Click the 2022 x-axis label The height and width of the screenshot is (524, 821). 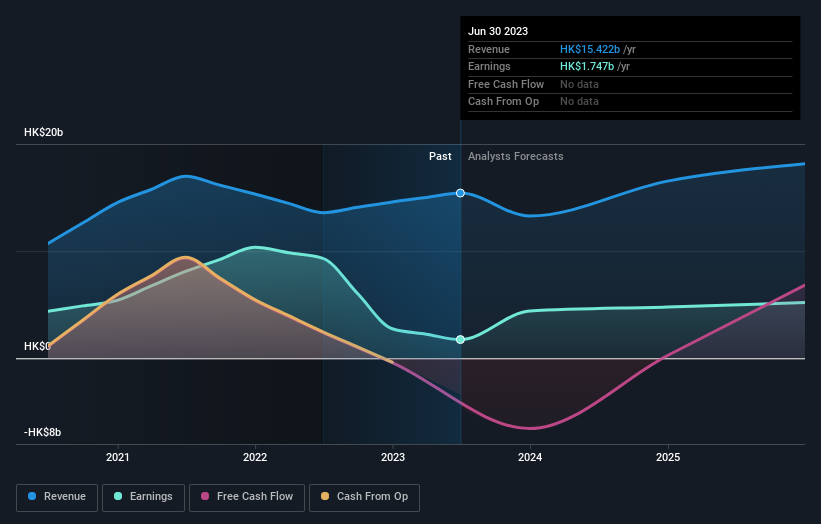click(255, 458)
